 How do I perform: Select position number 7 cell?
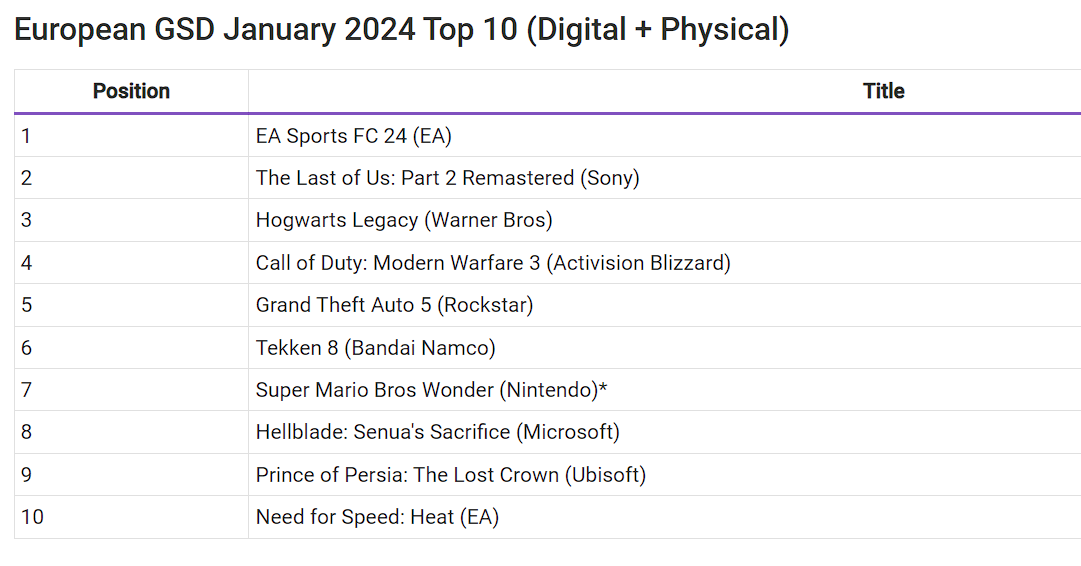coord(131,390)
